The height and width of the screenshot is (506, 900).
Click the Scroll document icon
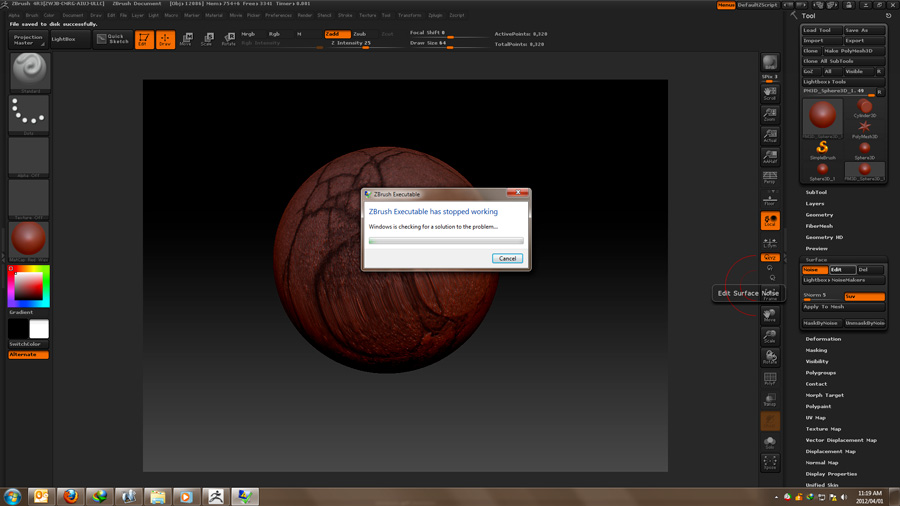click(770, 93)
